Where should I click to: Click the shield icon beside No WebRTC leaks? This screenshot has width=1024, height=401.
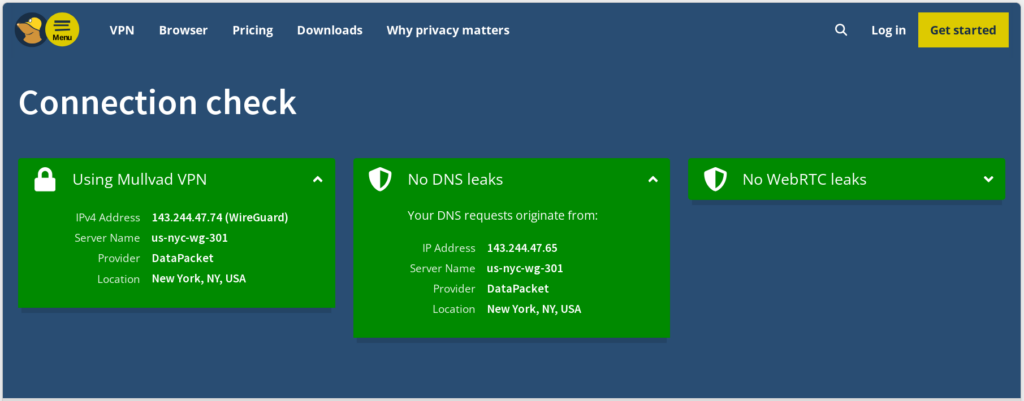pos(714,180)
